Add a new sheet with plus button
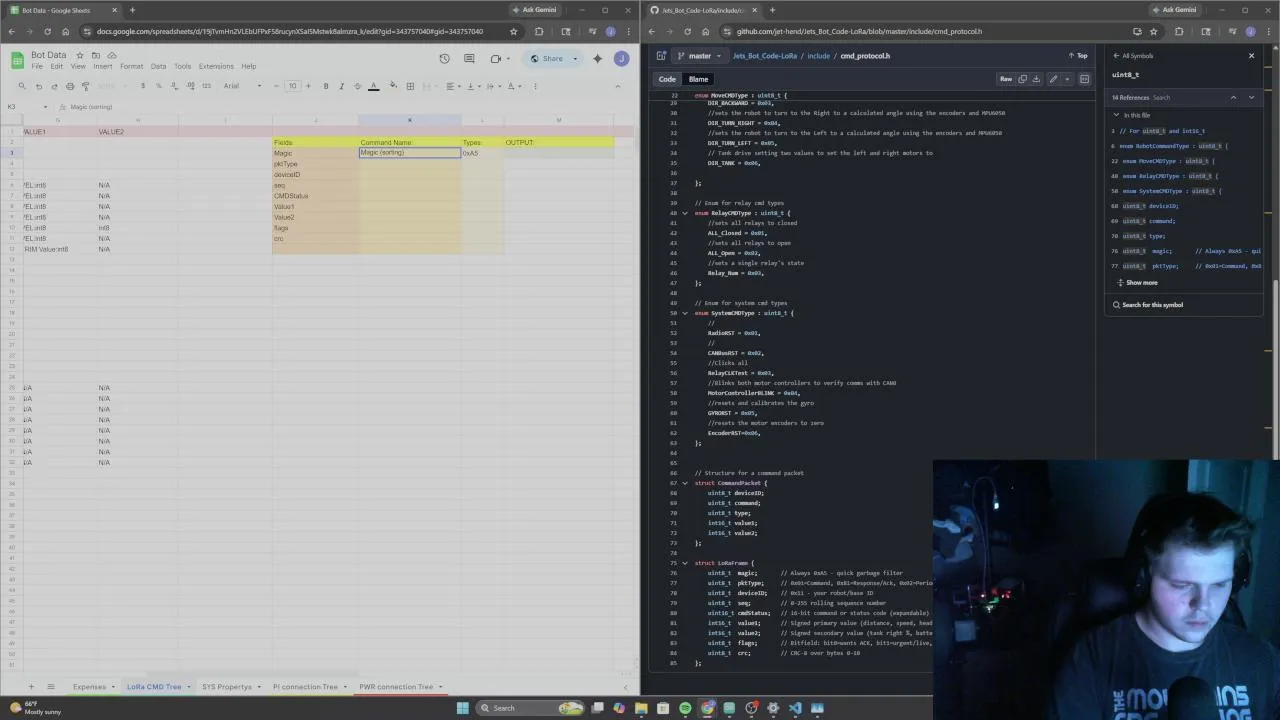This screenshot has width=1280, height=720. tap(31, 687)
